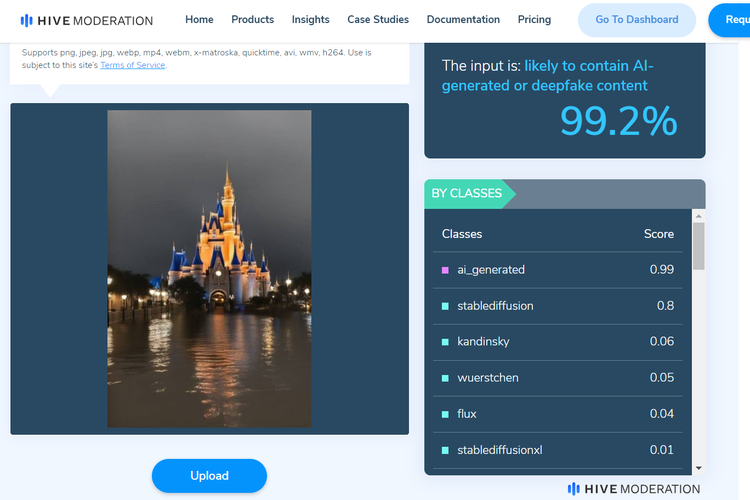Click the uploaded castle image preview

click(209, 268)
